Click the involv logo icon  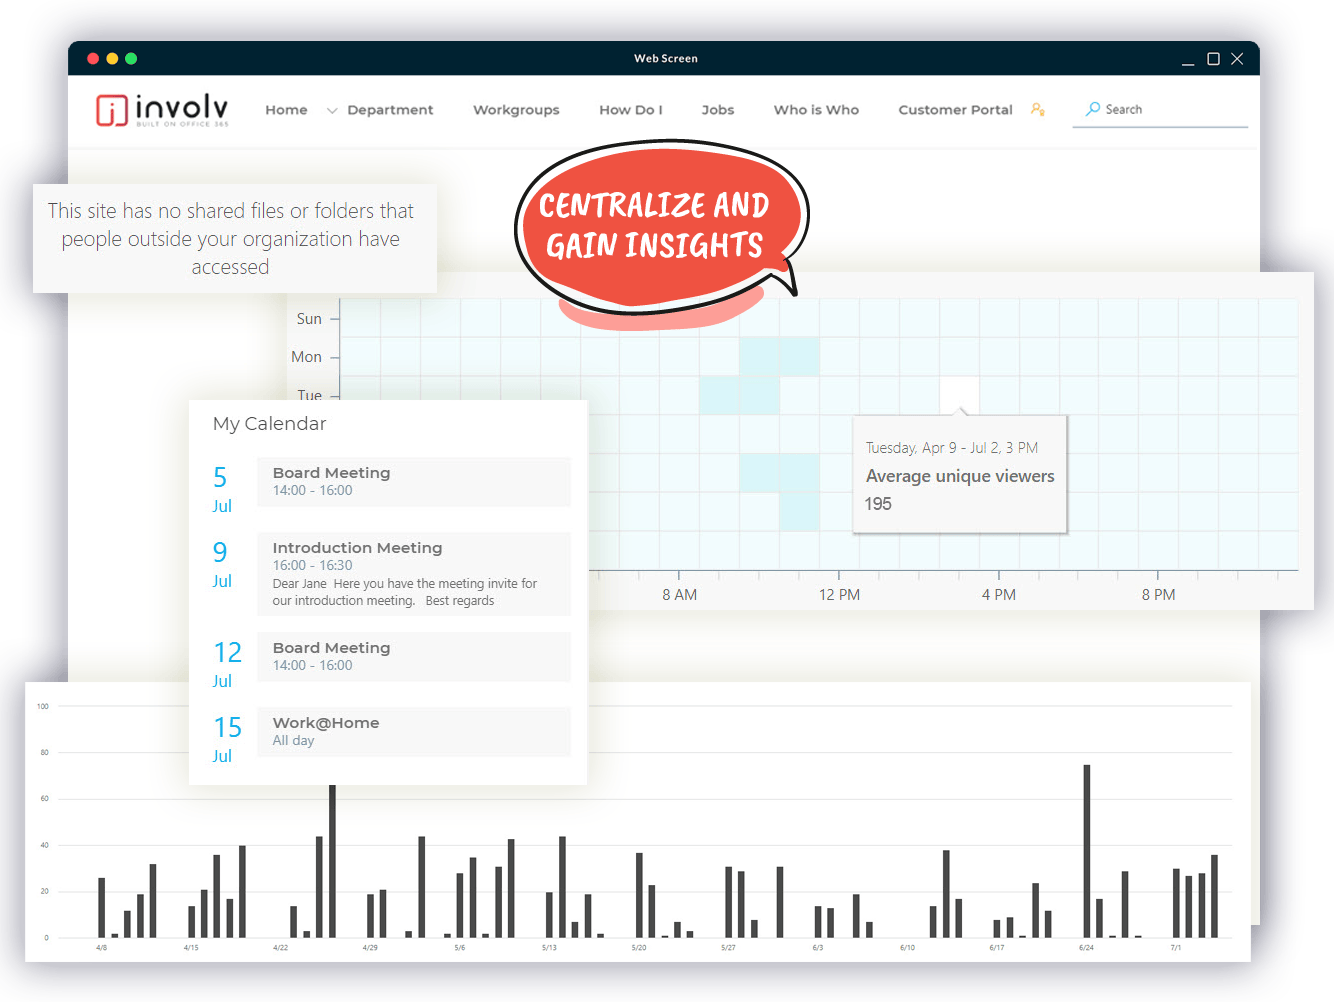coord(111,110)
